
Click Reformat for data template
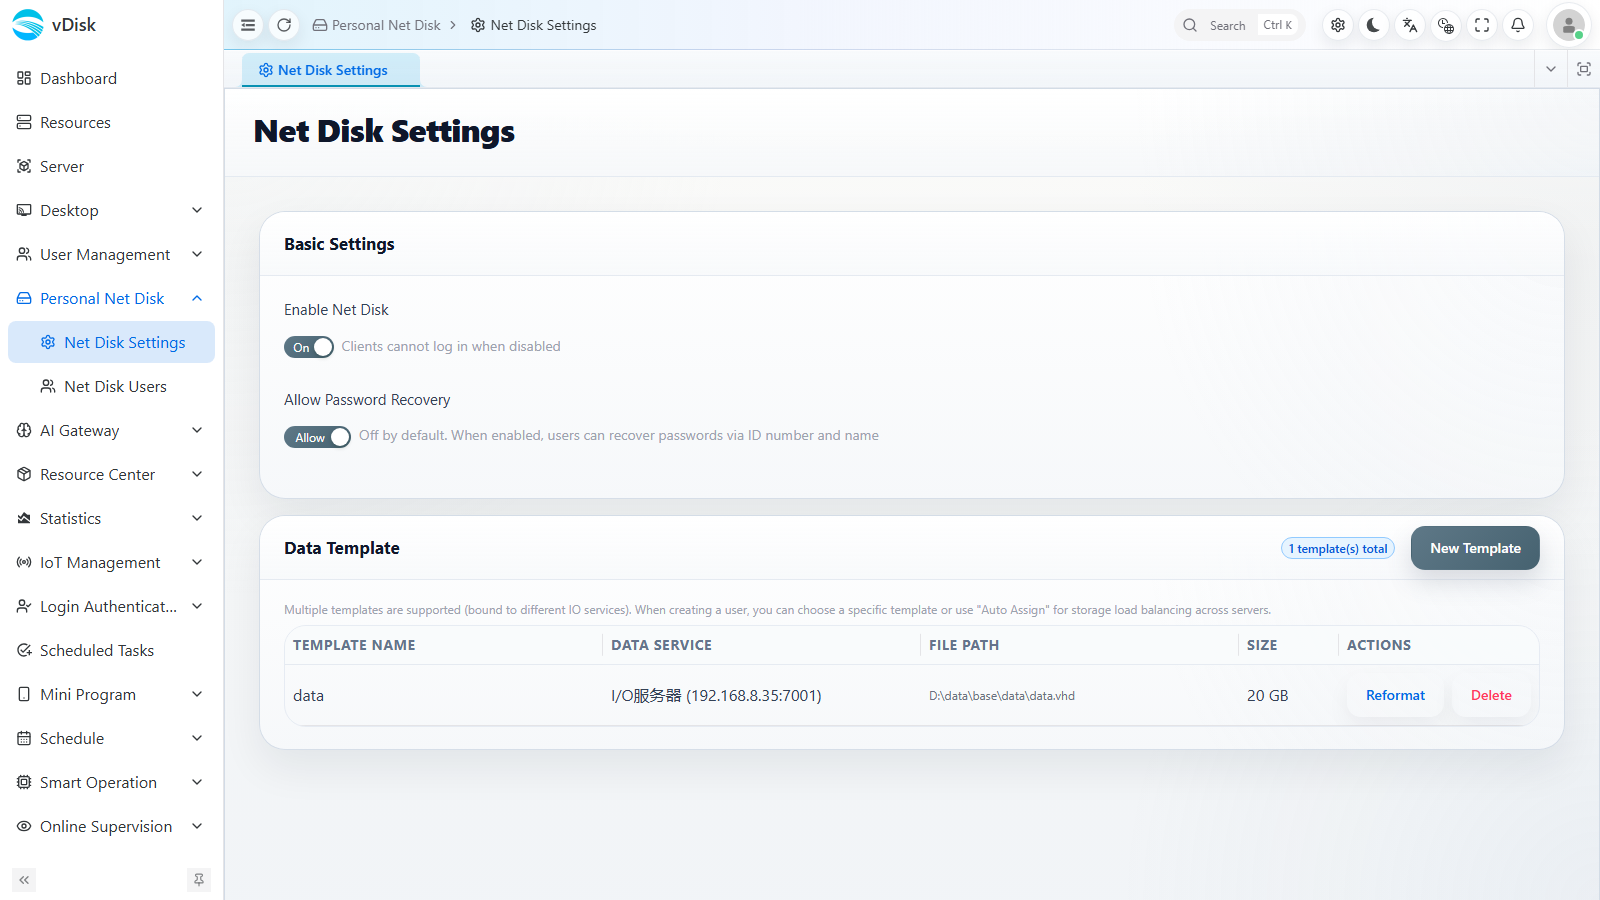tap(1395, 695)
